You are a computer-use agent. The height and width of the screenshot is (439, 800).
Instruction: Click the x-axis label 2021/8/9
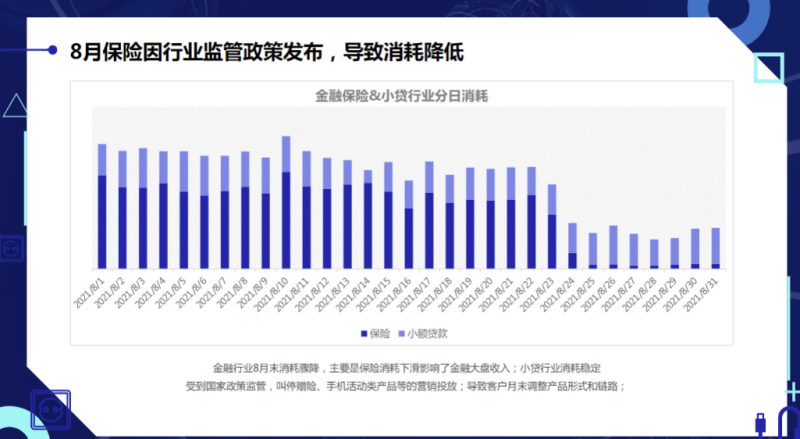(x=252, y=293)
